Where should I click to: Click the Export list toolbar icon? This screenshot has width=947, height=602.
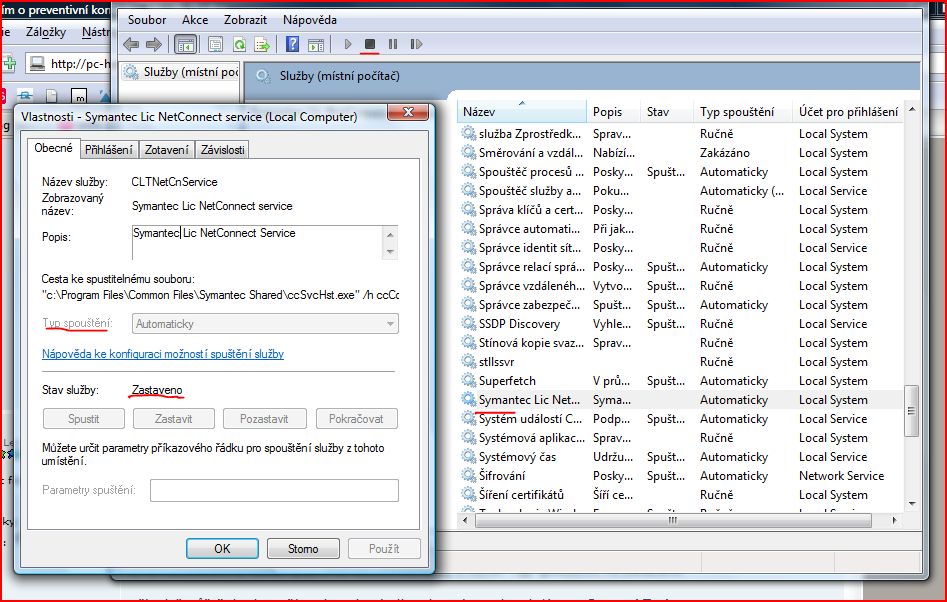point(262,44)
